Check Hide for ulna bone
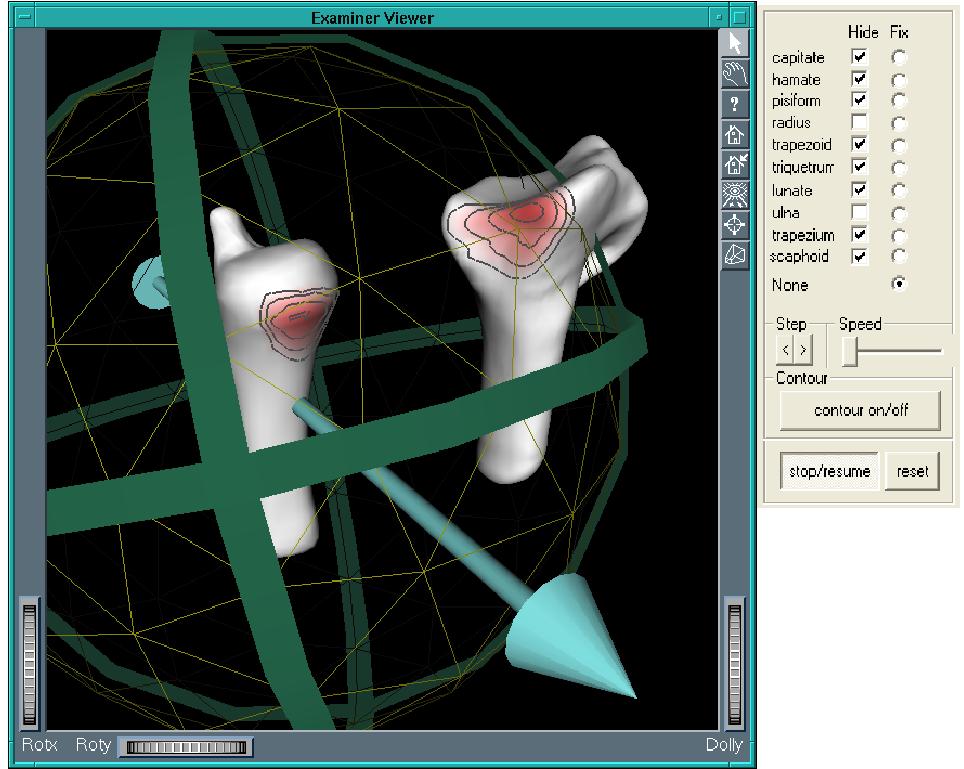 click(x=859, y=212)
